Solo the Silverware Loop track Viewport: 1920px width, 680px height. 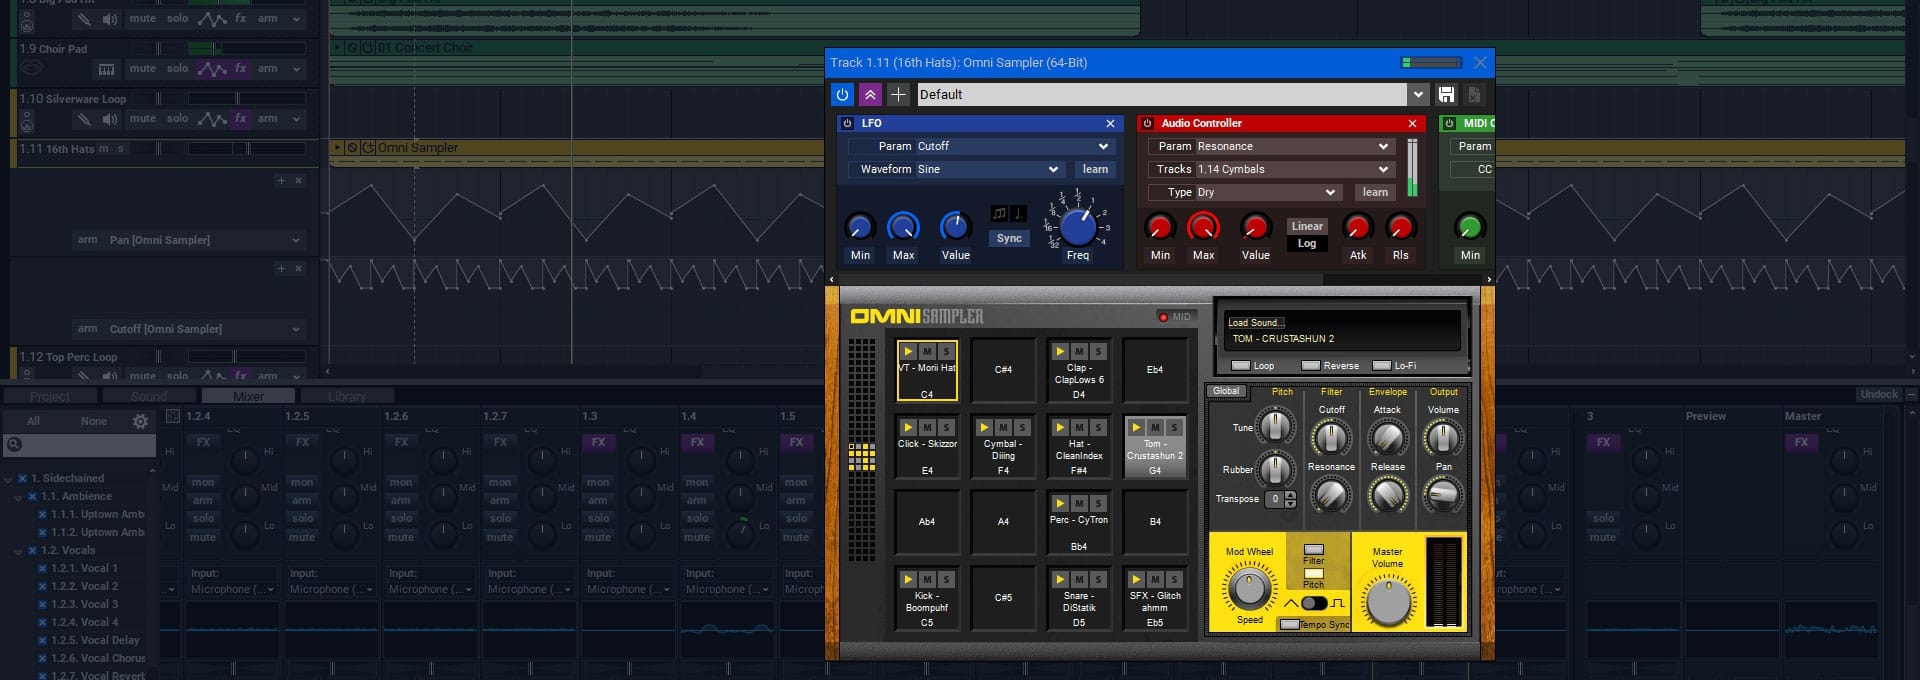click(x=178, y=118)
